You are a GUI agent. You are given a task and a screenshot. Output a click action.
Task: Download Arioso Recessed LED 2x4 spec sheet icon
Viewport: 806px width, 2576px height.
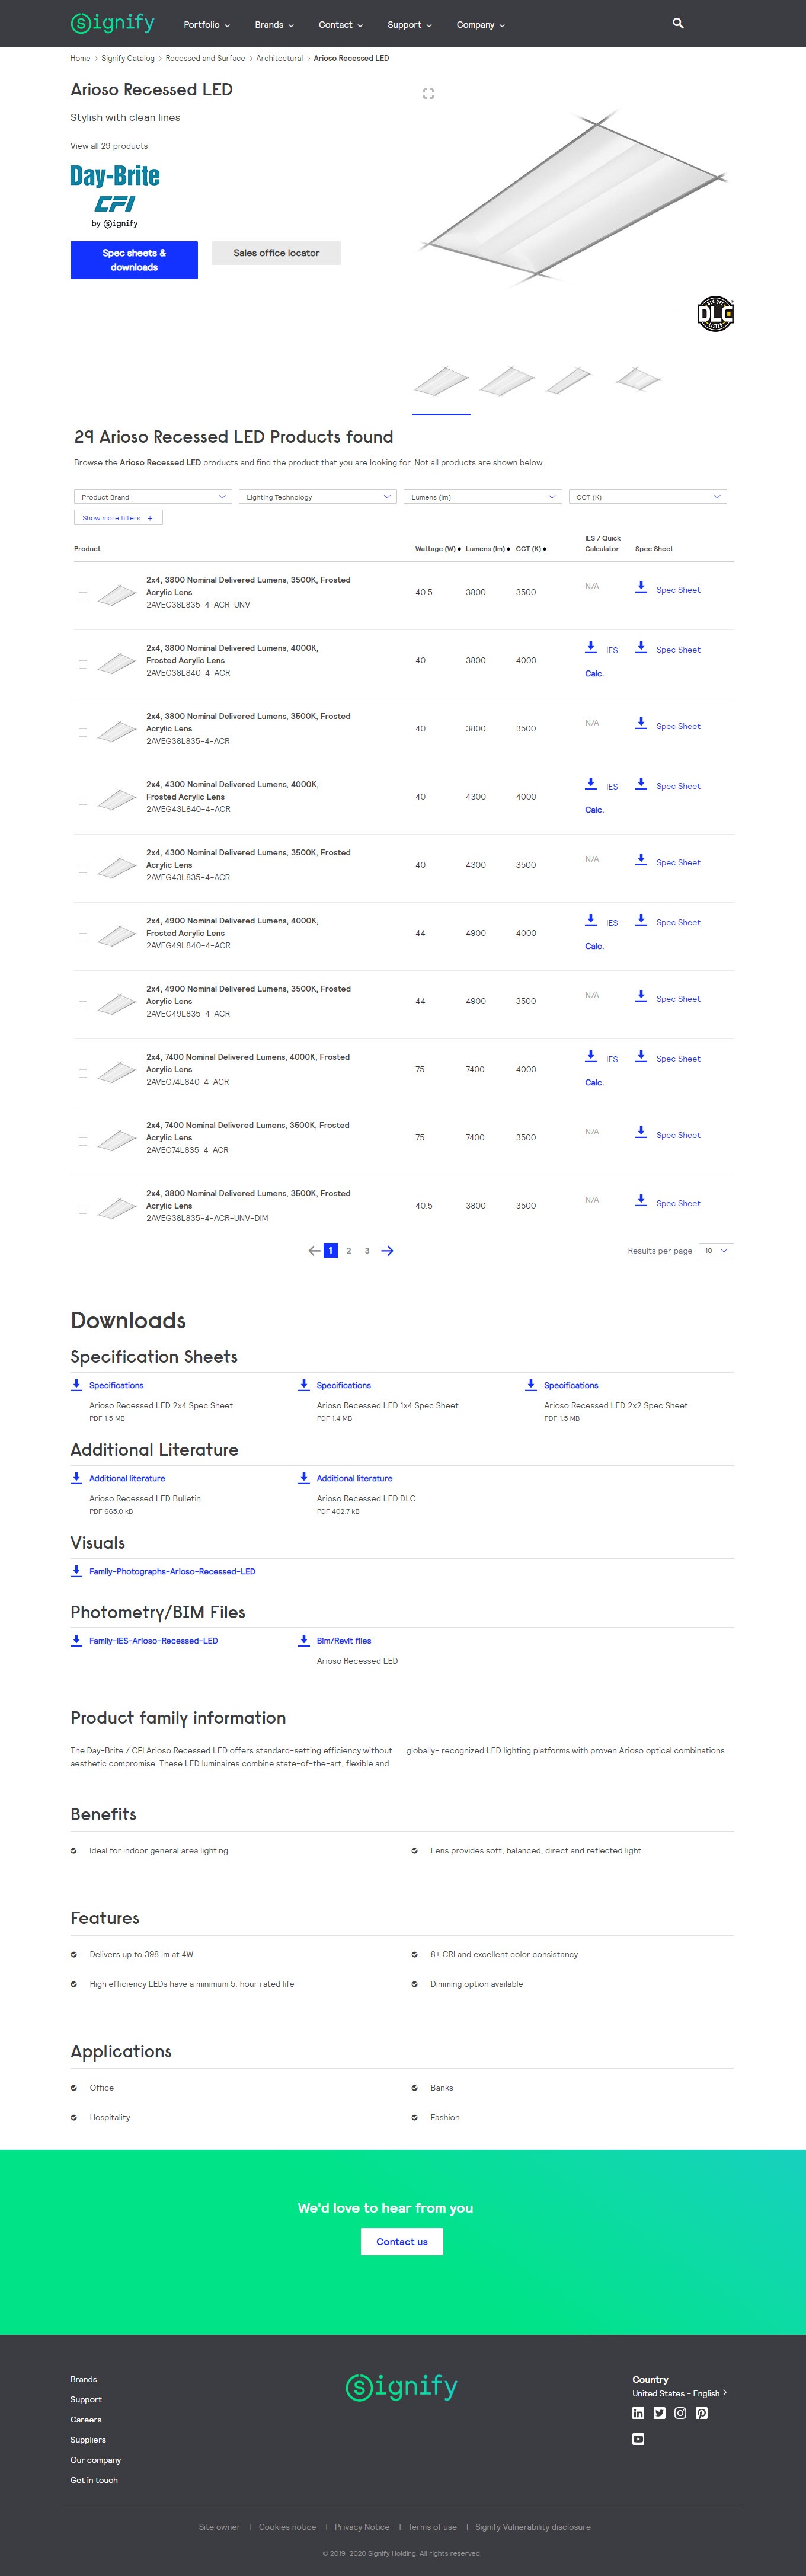76,1384
